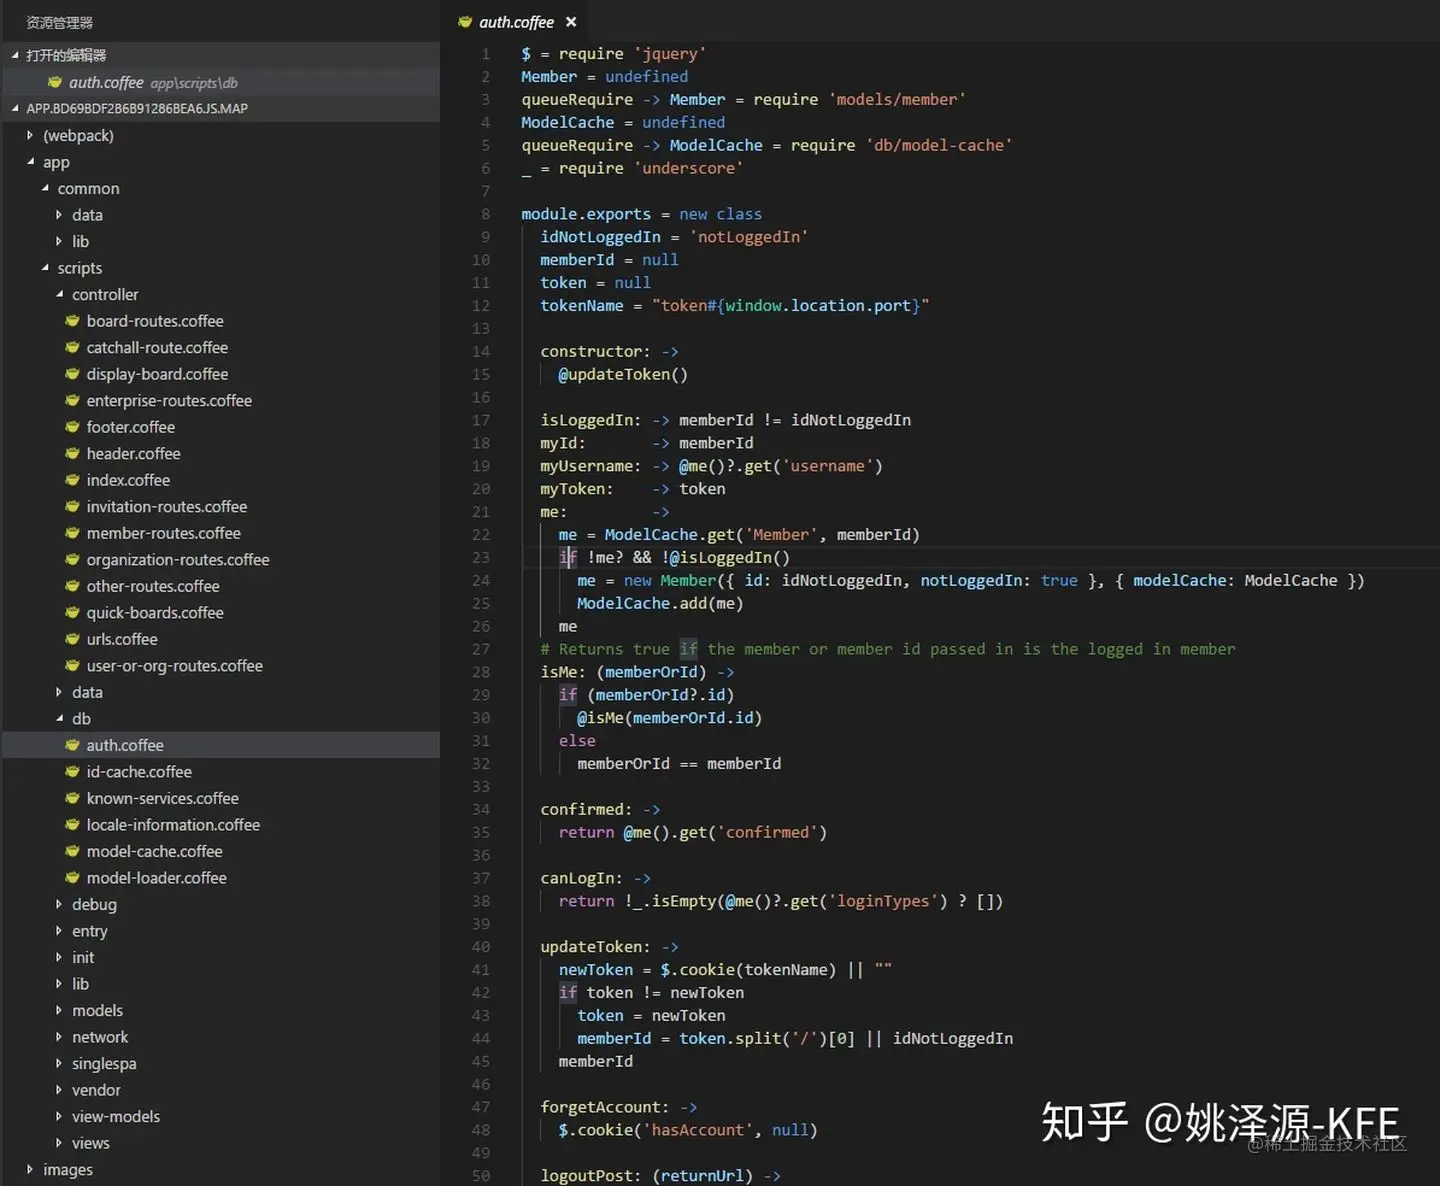Click the other-routes.coffee file icon

coord(72,586)
